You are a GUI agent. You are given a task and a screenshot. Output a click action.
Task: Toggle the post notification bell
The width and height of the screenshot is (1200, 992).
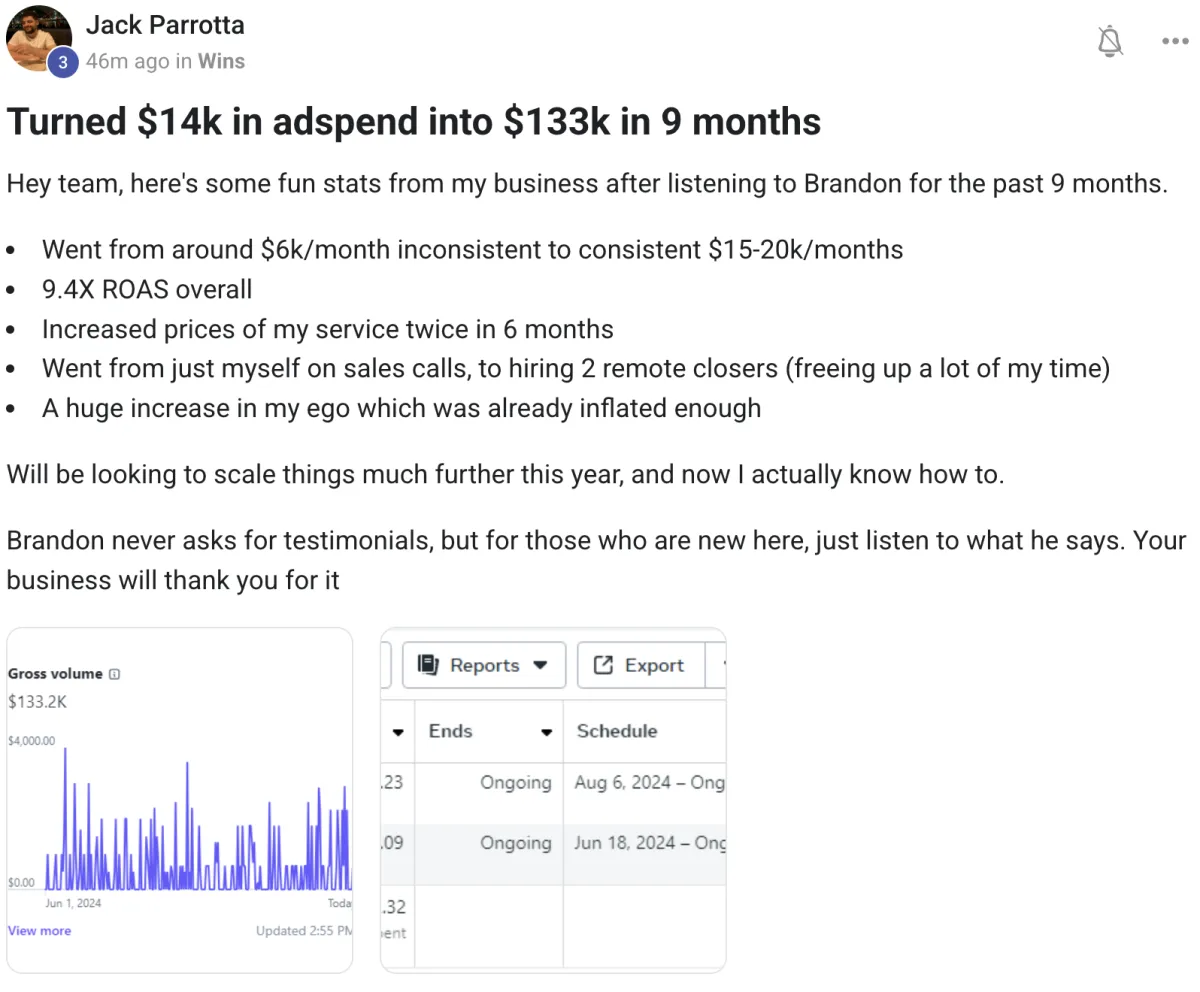pyautogui.click(x=1110, y=41)
